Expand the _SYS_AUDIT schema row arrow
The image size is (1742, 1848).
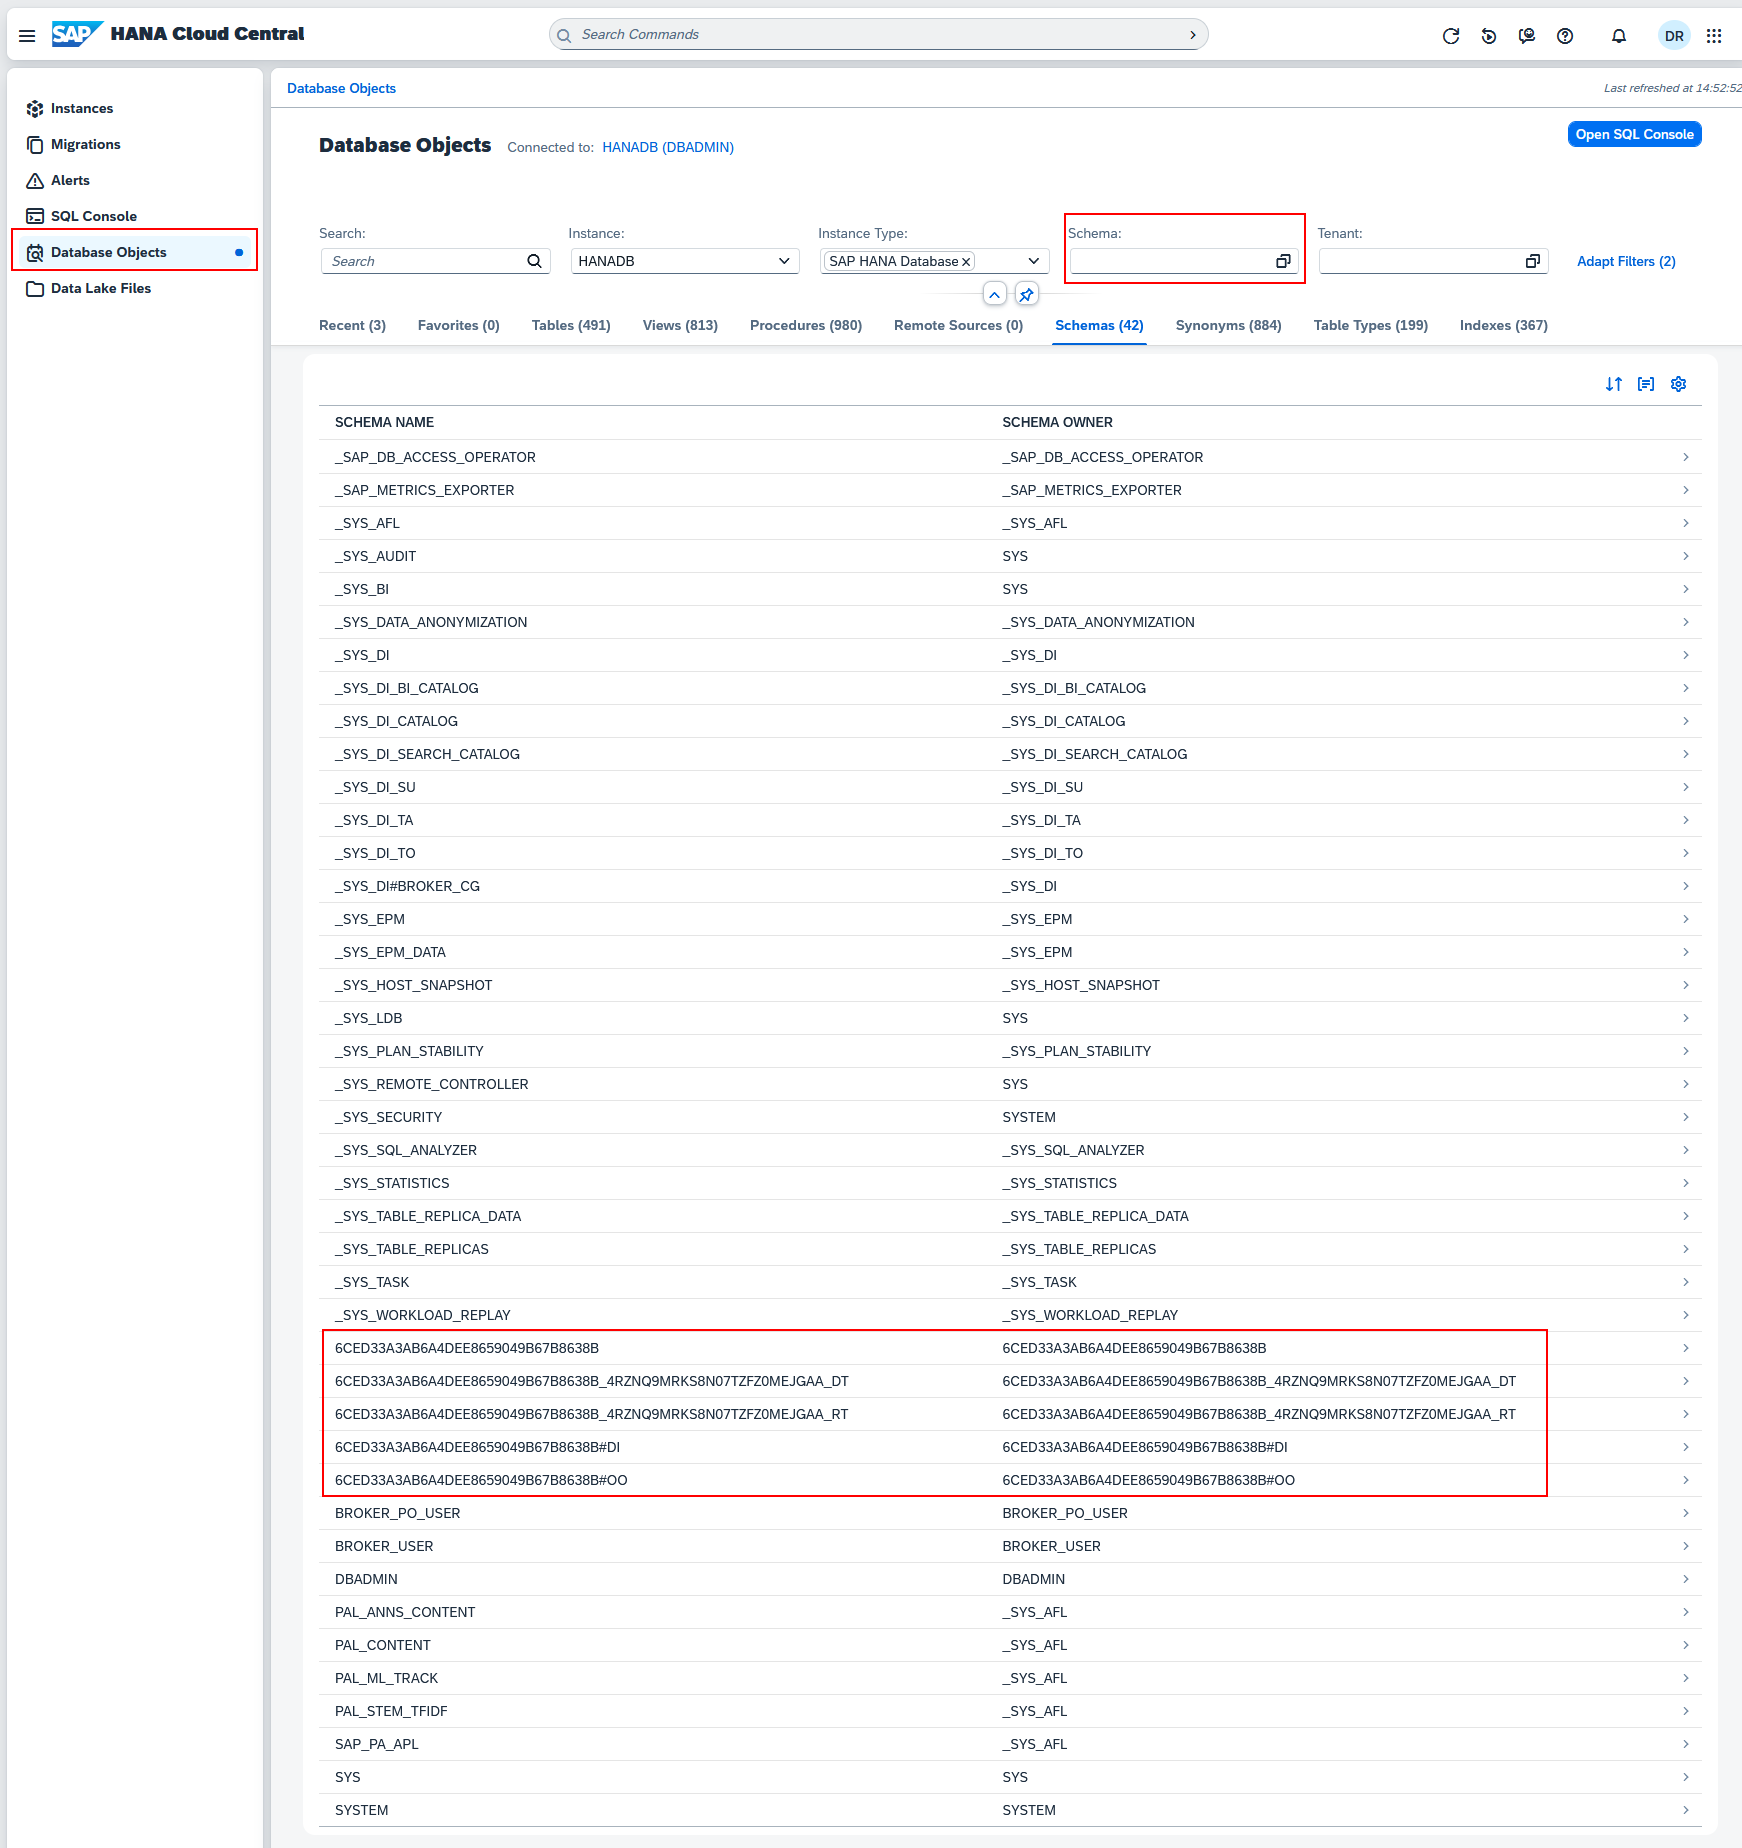pos(1686,556)
